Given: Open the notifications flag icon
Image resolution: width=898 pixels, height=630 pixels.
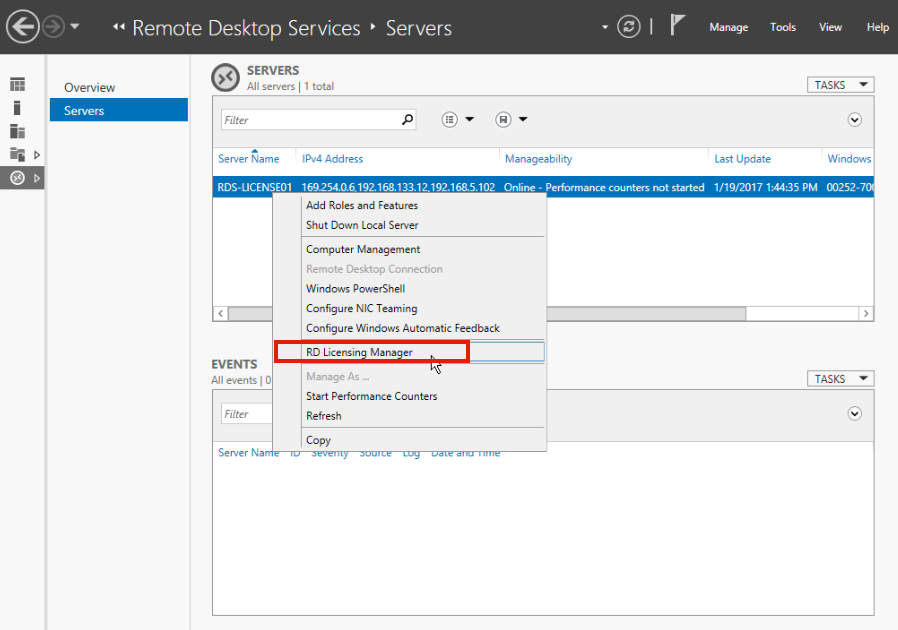Looking at the screenshot, I should coord(677,26).
